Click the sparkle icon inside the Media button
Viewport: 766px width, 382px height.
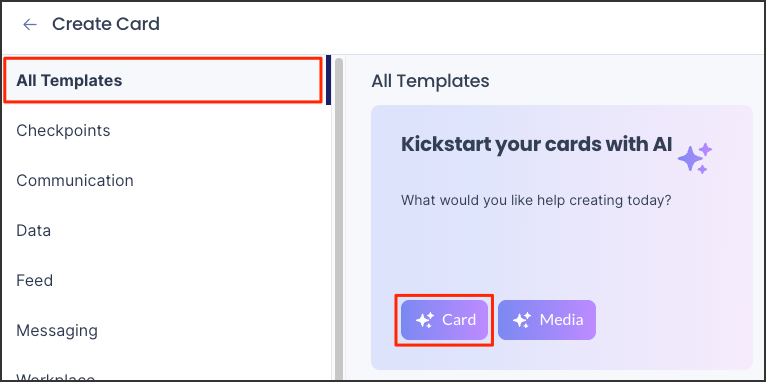point(522,320)
